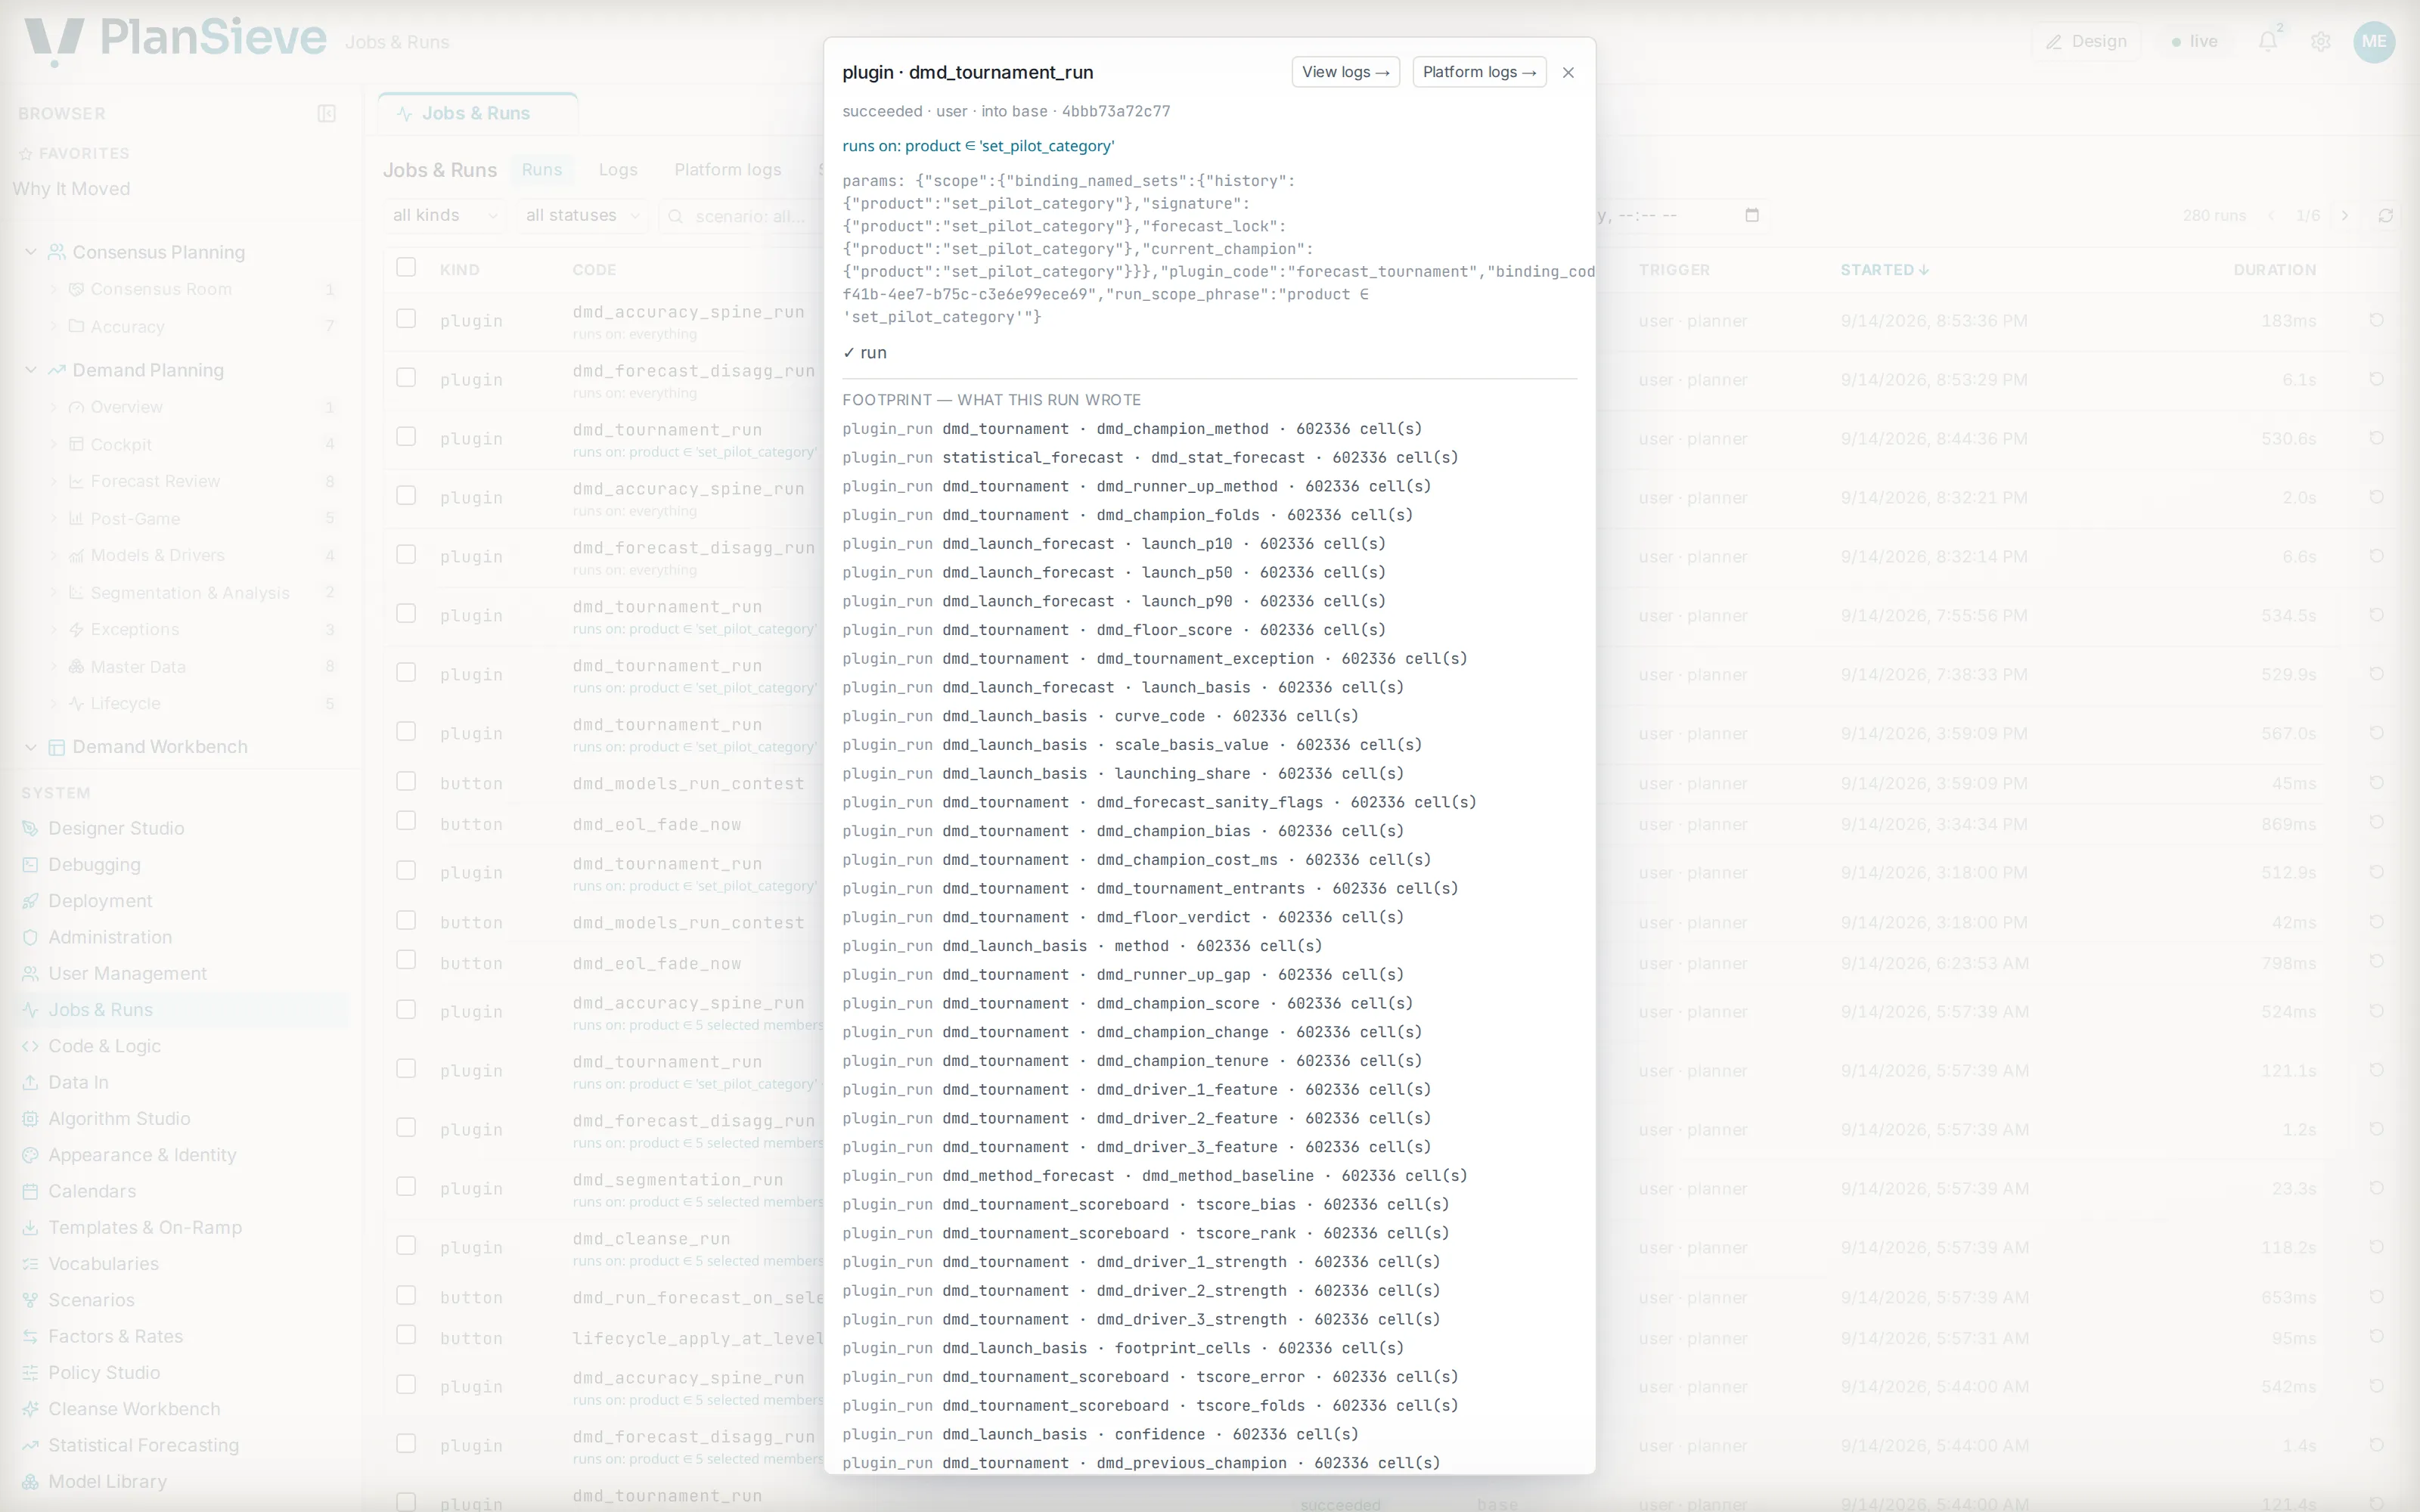The height and width of the screenshot is (1512, 2420).
Task: Open Policy Studio in the sidebar
Action: (104, 1373)
